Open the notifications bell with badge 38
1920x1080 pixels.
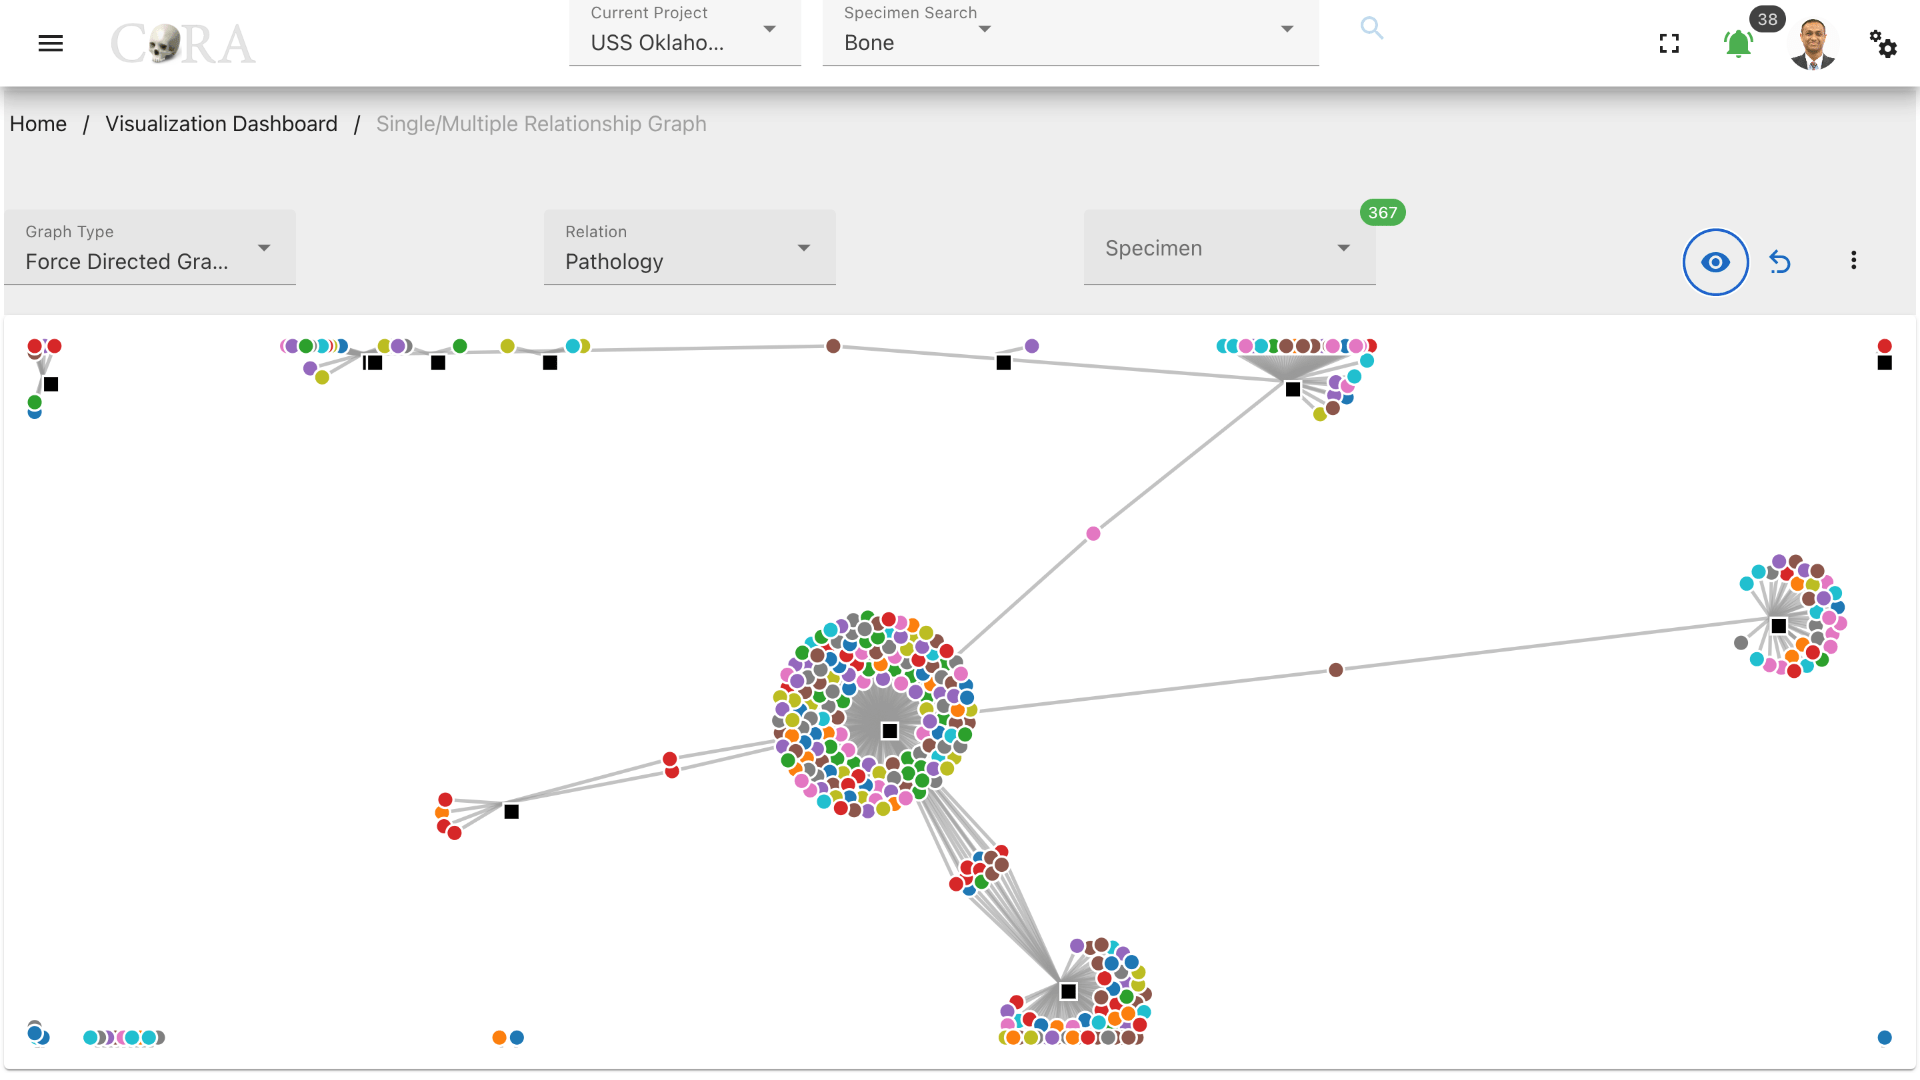click(x=1738, y=44)
